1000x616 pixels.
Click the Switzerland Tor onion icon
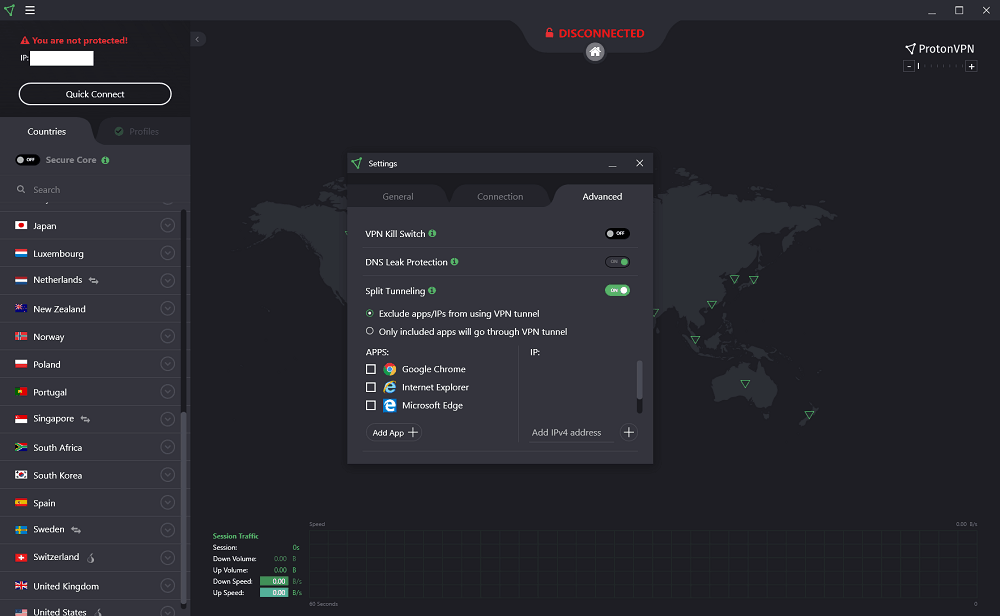pos(91,558)
